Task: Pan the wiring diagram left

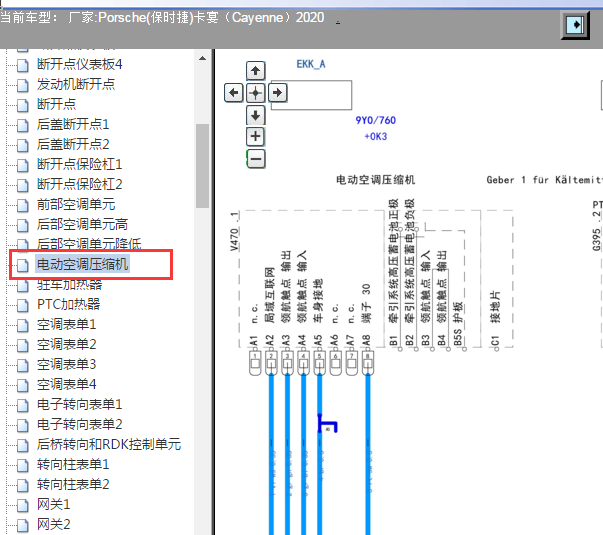Action: click(x=233, y=93)
